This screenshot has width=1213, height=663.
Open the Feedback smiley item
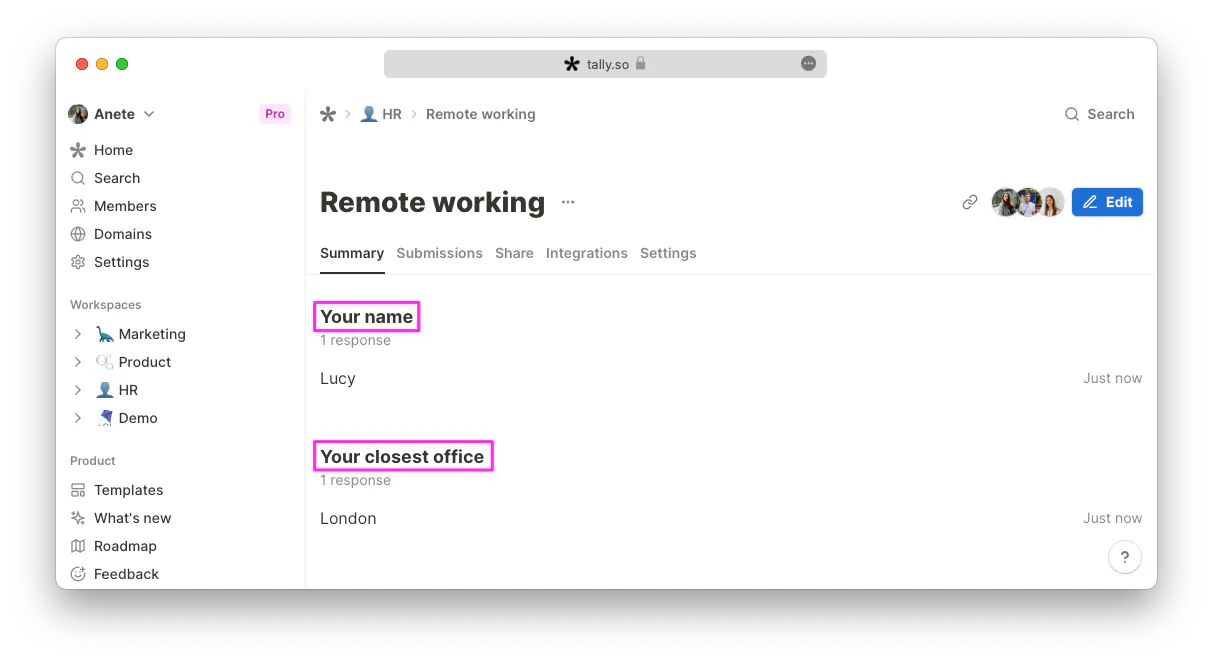(x=115, y=574)
